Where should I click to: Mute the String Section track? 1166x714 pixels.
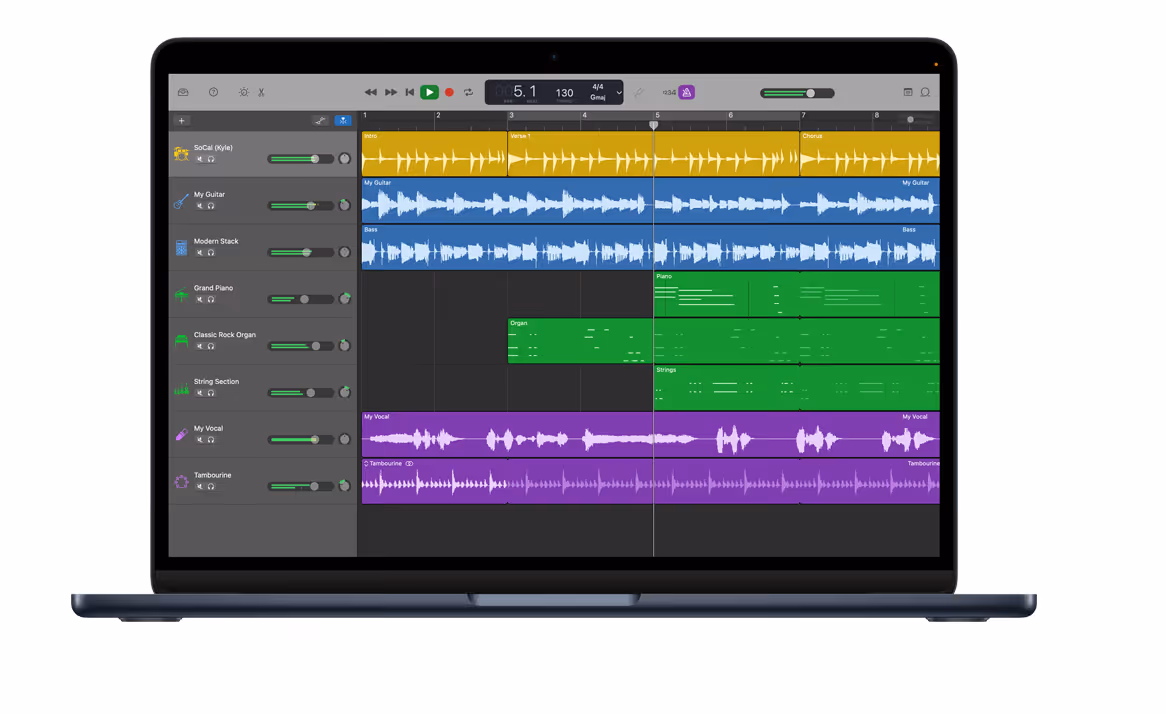199,393
